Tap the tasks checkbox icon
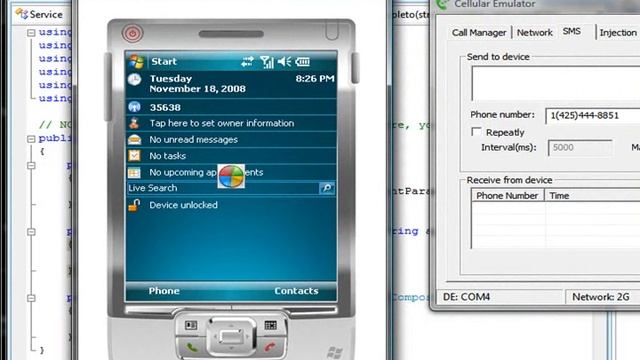This screenshot has height=360, width=640. 134,156
